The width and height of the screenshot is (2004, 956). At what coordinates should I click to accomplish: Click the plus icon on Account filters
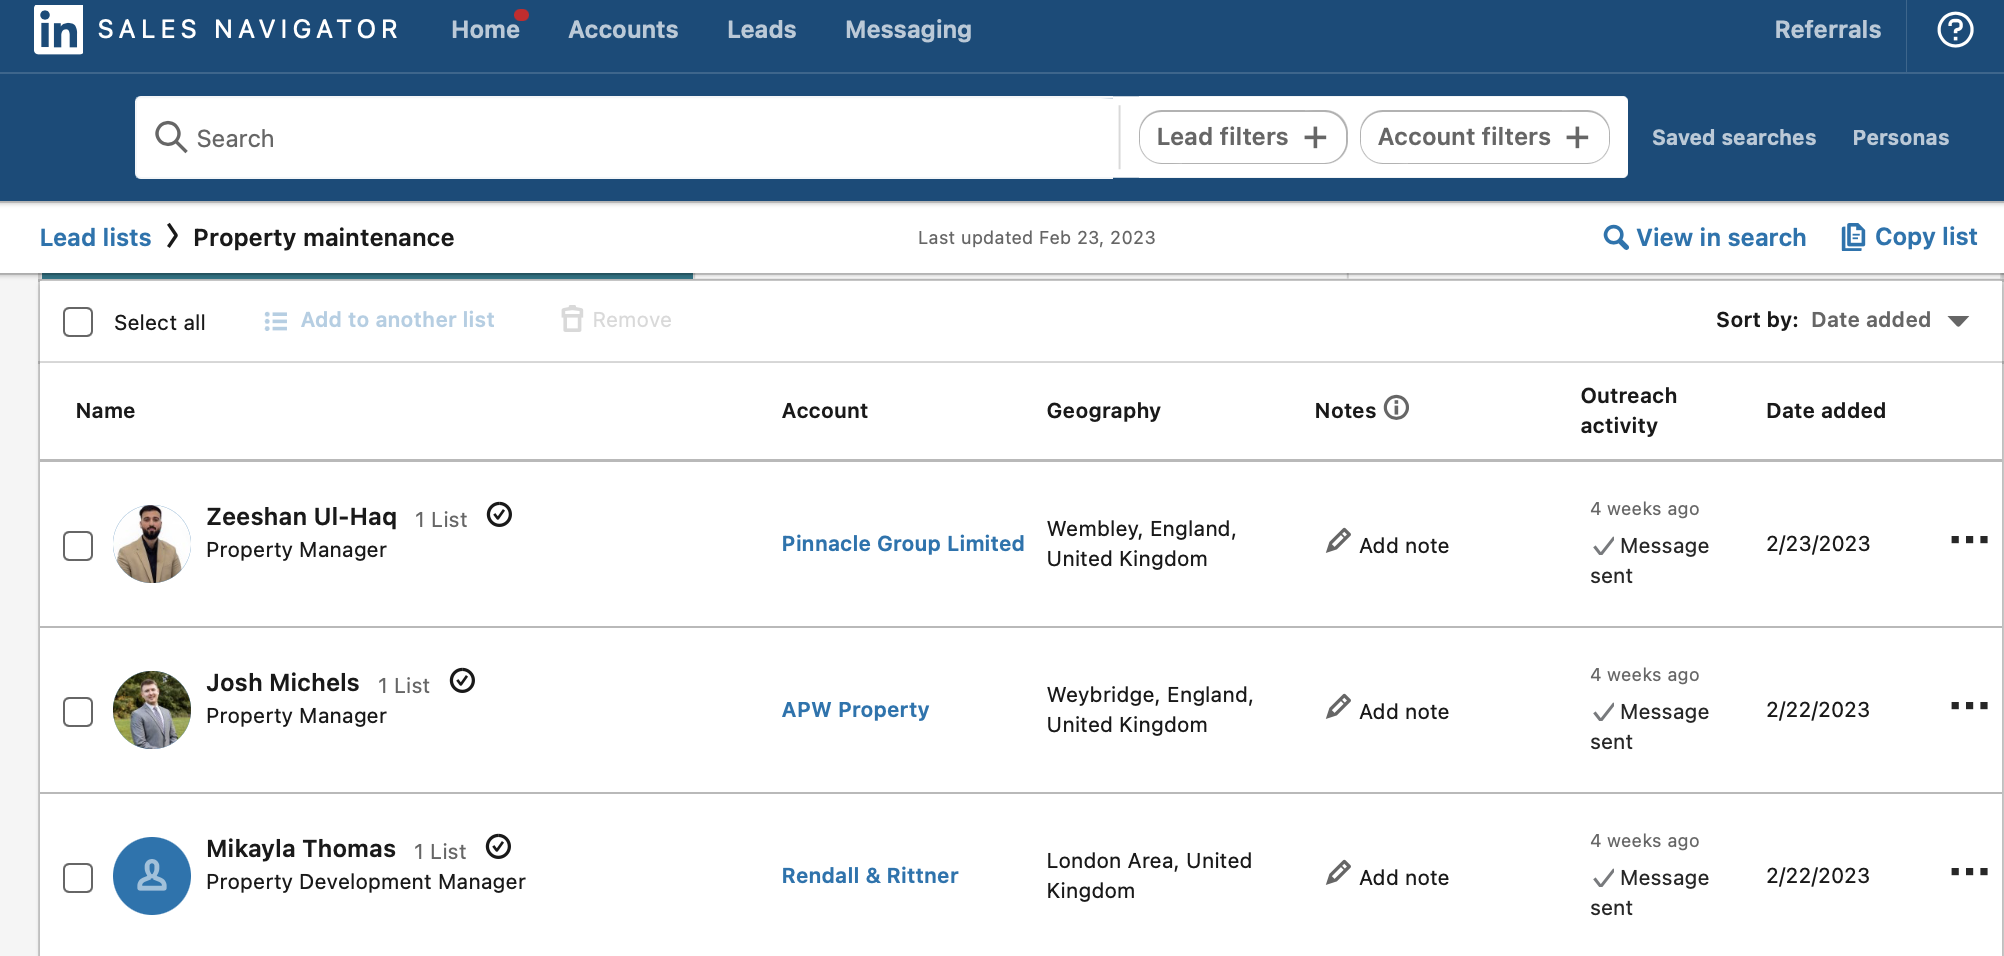pos(1577,138)
